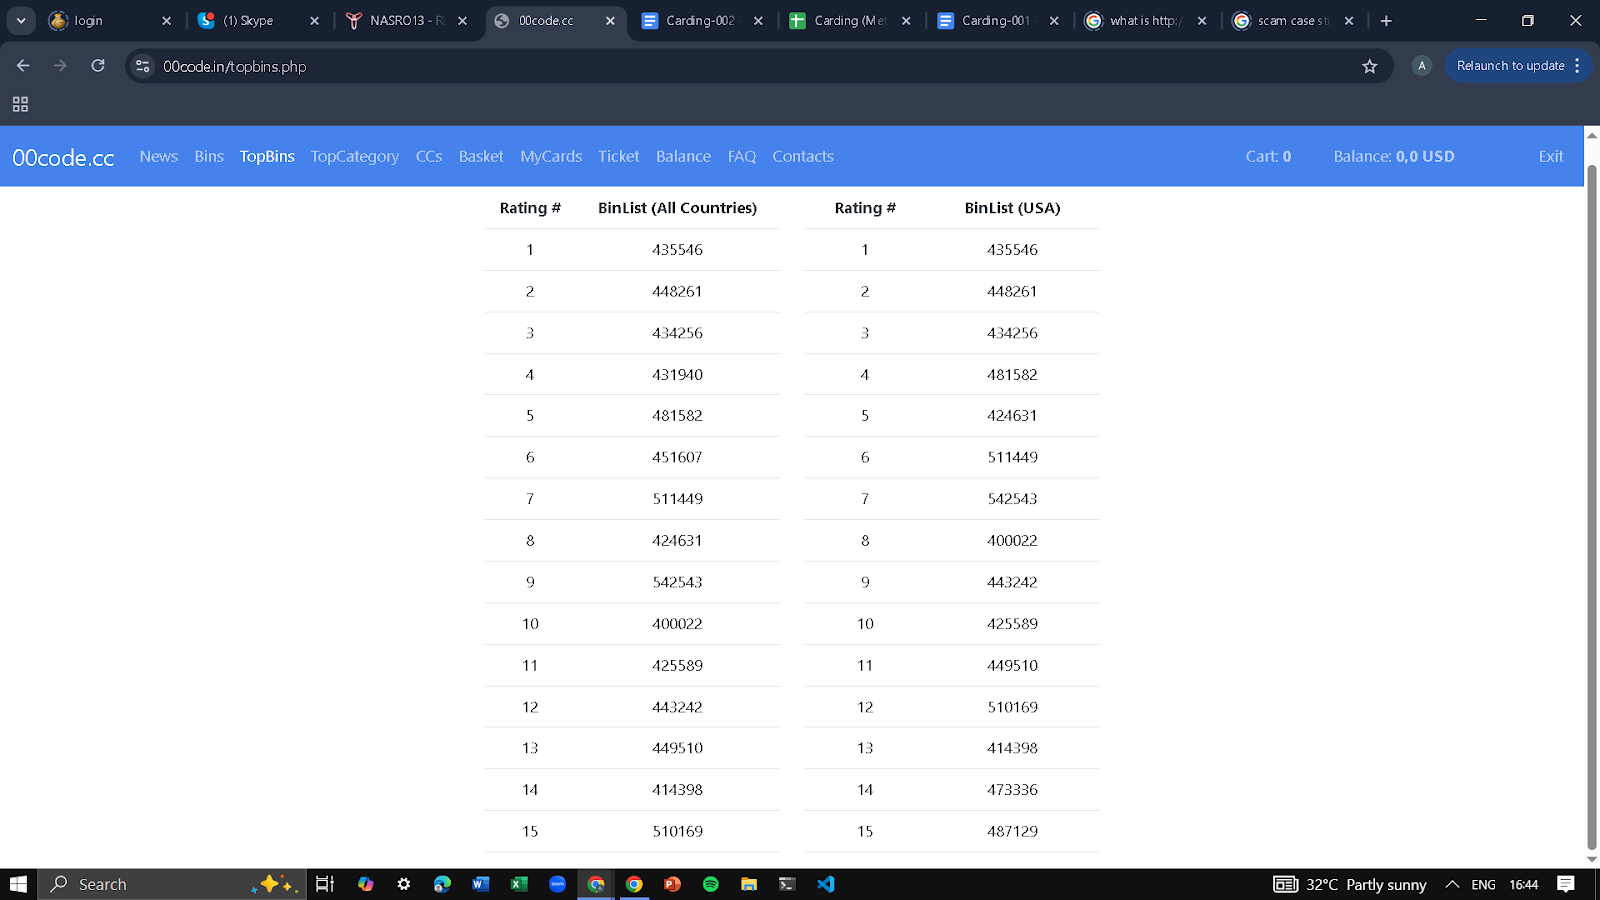This screenshot has width=1600, height=900.
Task: Open the Chrome profile avatar
Action: pyautogui.click(x=1422, y=66)
